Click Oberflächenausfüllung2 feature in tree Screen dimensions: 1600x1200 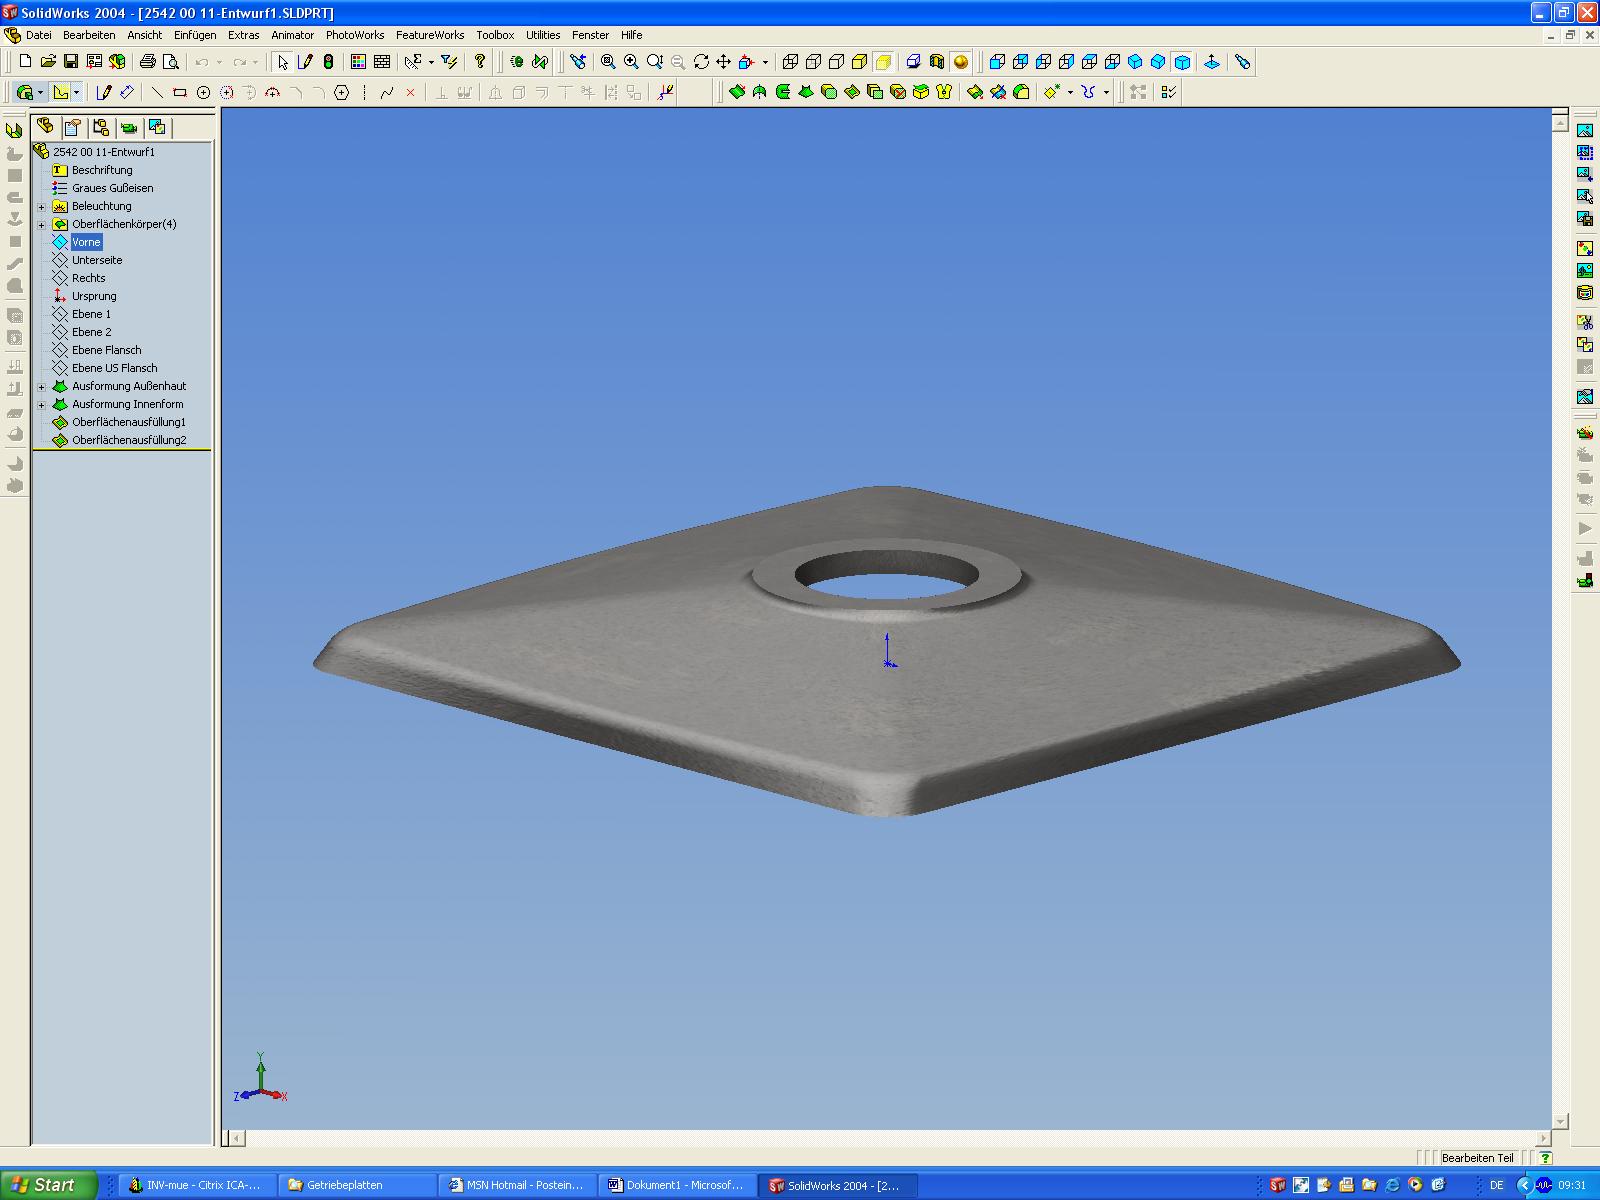(129, 440)
